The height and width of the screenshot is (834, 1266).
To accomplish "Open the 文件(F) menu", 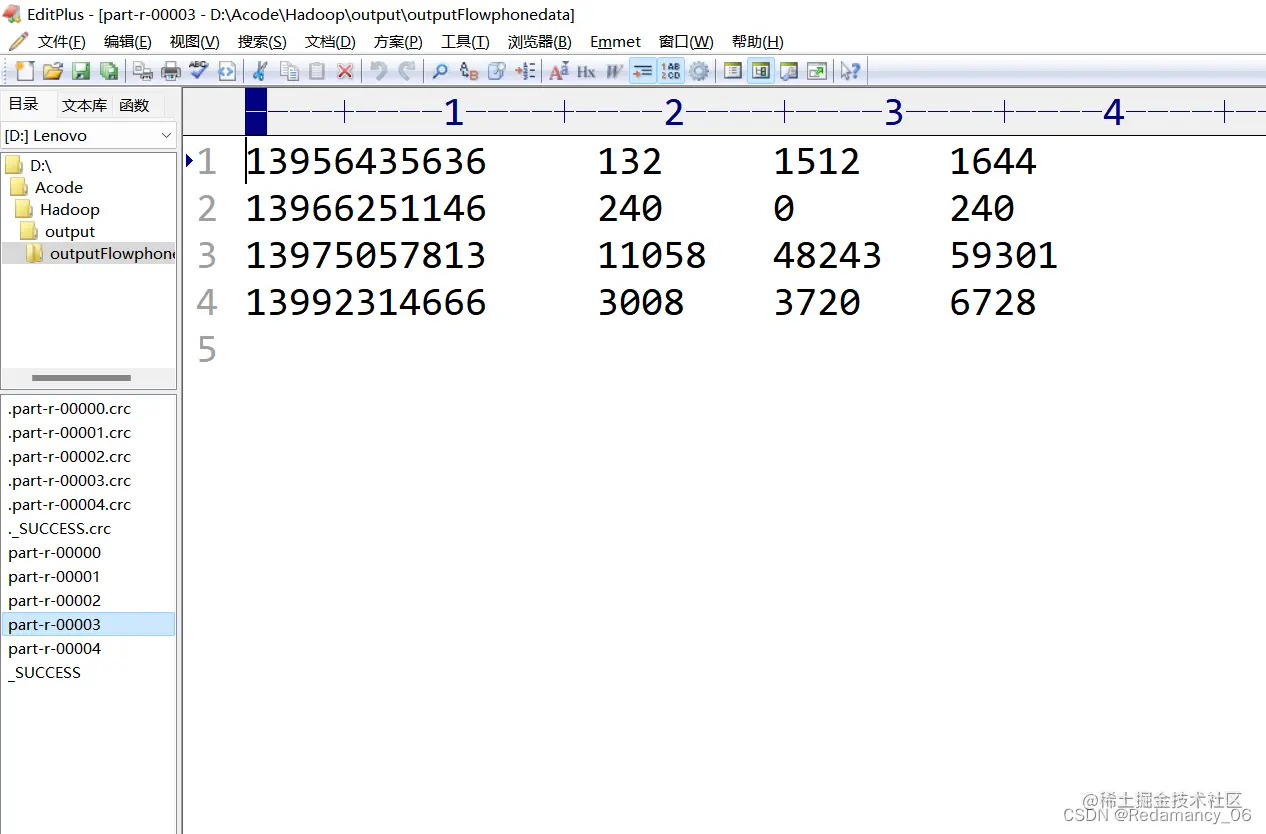I will 61,42.
